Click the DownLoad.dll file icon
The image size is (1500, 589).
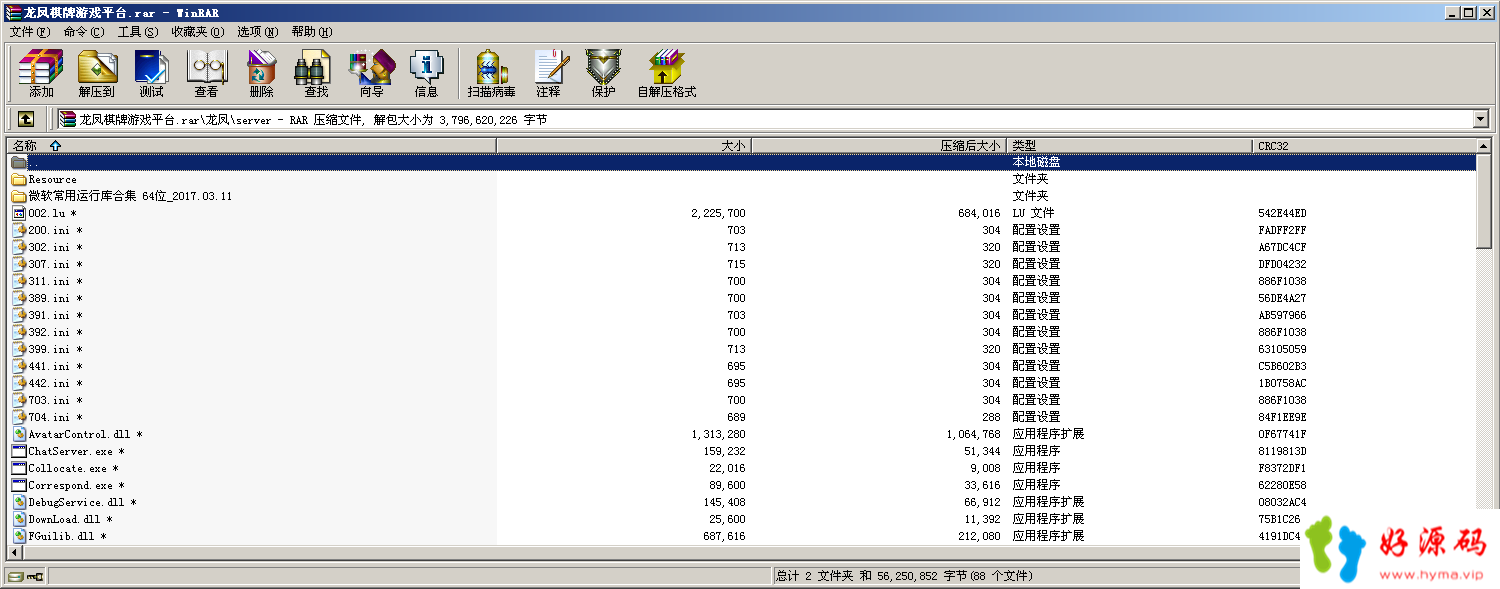tap(19, 519)
